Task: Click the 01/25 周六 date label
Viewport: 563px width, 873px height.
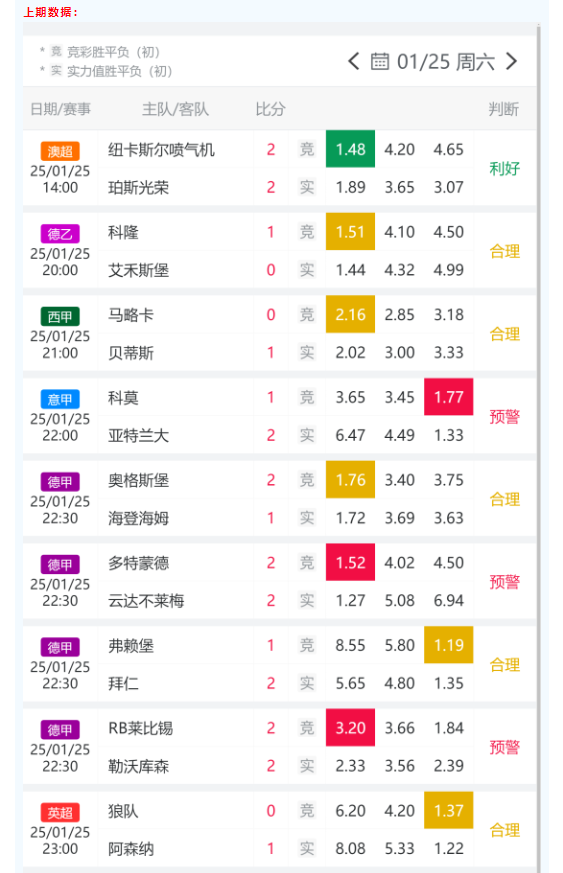Action: click(x=445, y=62)
